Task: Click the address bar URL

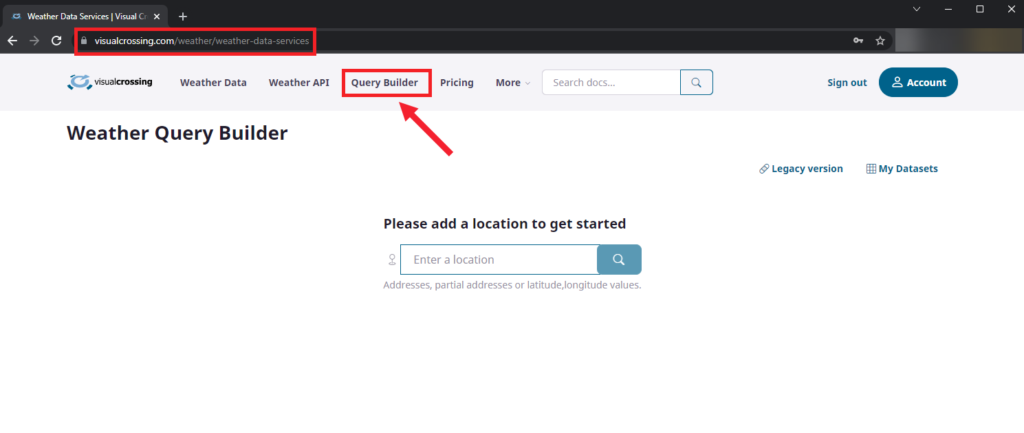Action: 202,40
